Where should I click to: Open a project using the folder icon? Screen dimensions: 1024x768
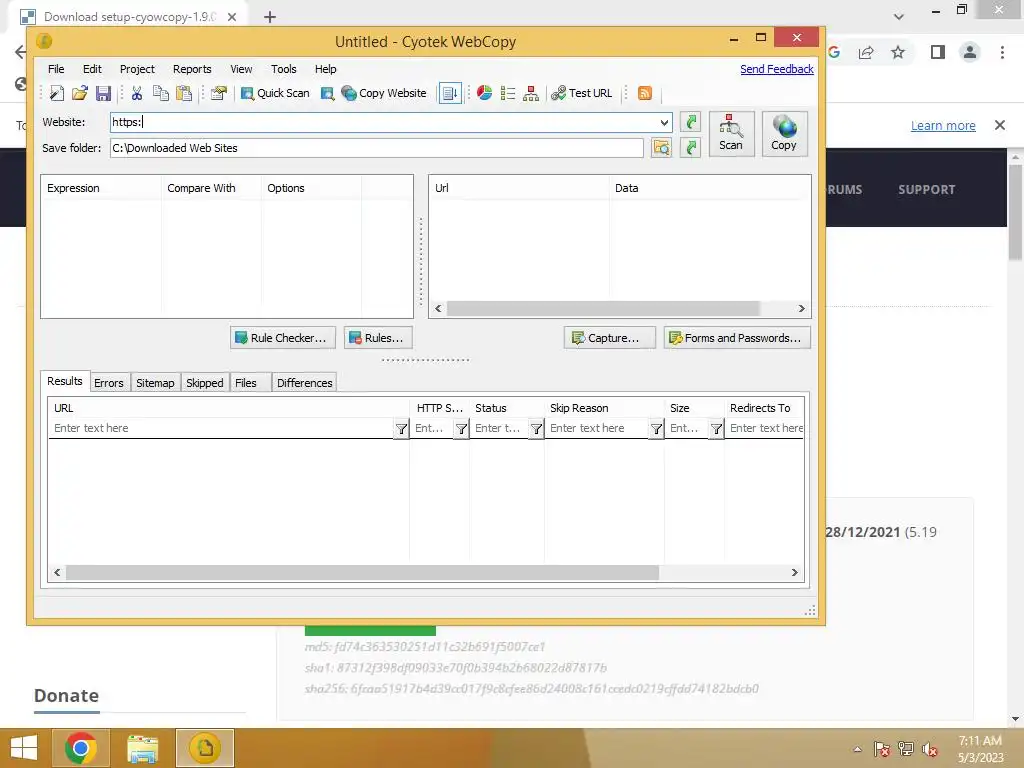pos(80,93)
